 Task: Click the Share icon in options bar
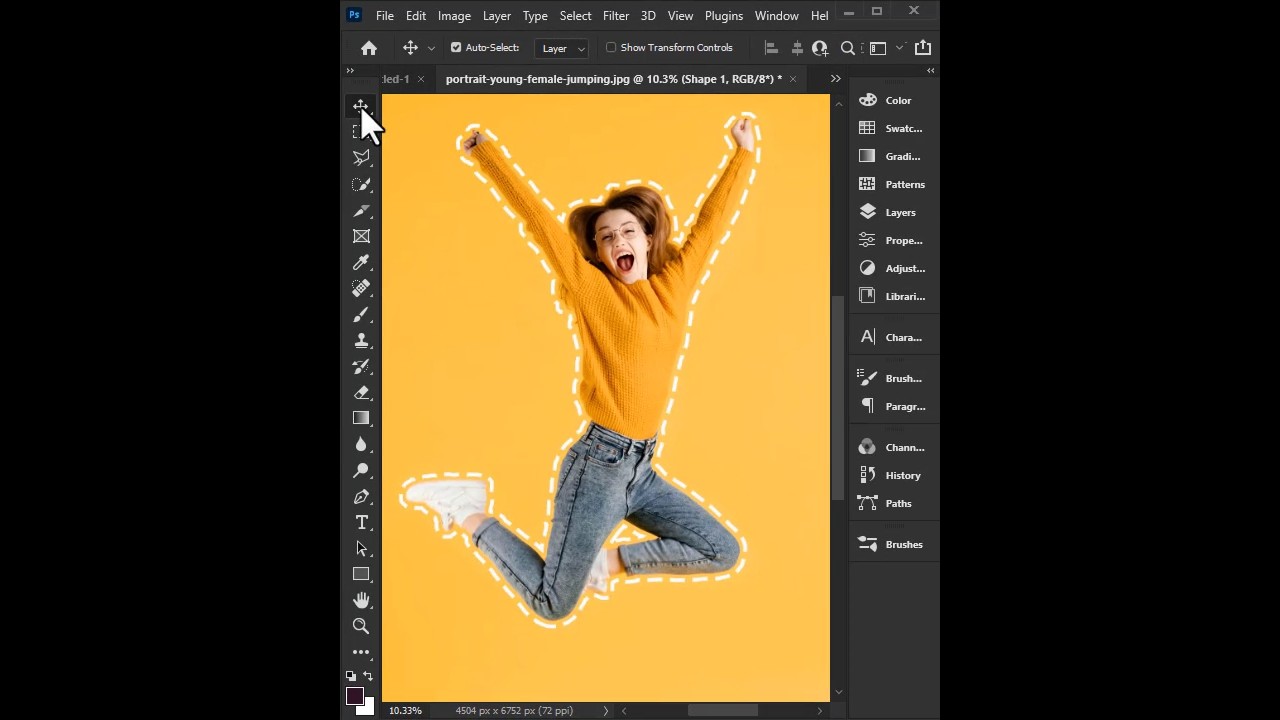923,48
